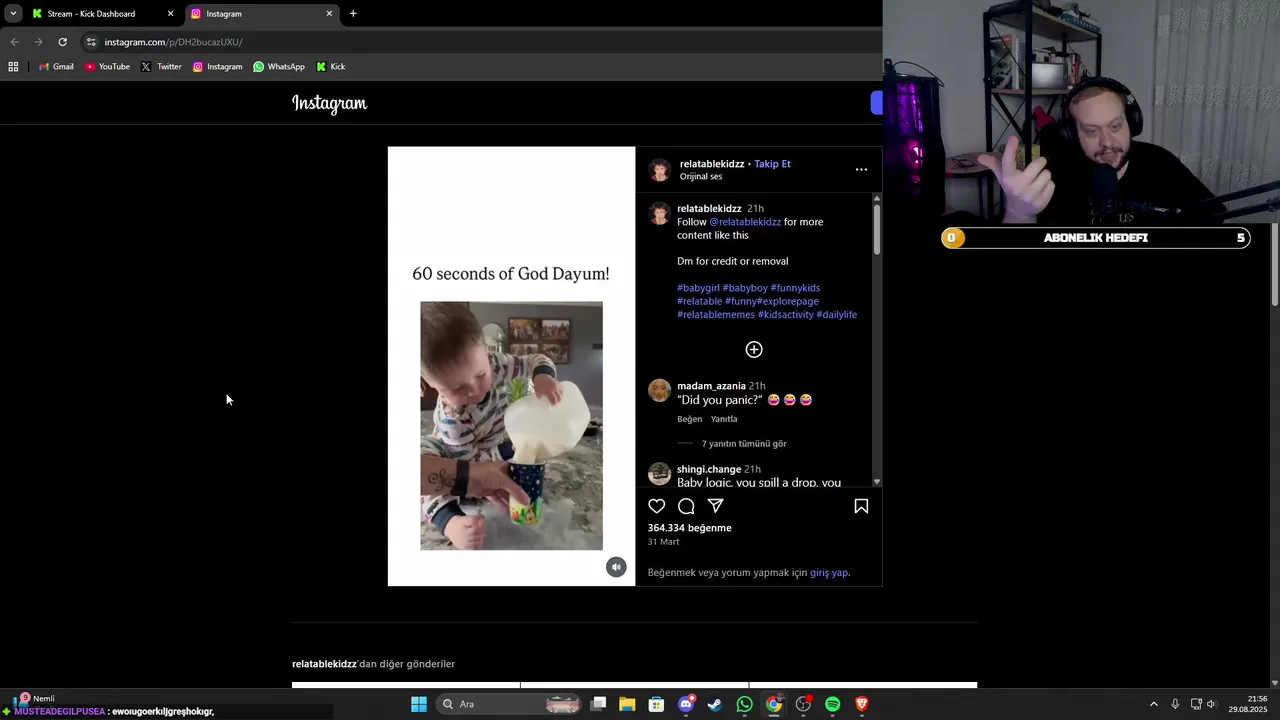Open shingi.change's profile from comment
Viewport: 1280px width, 720px height.
pyautogui.click(x=709, y=469)
